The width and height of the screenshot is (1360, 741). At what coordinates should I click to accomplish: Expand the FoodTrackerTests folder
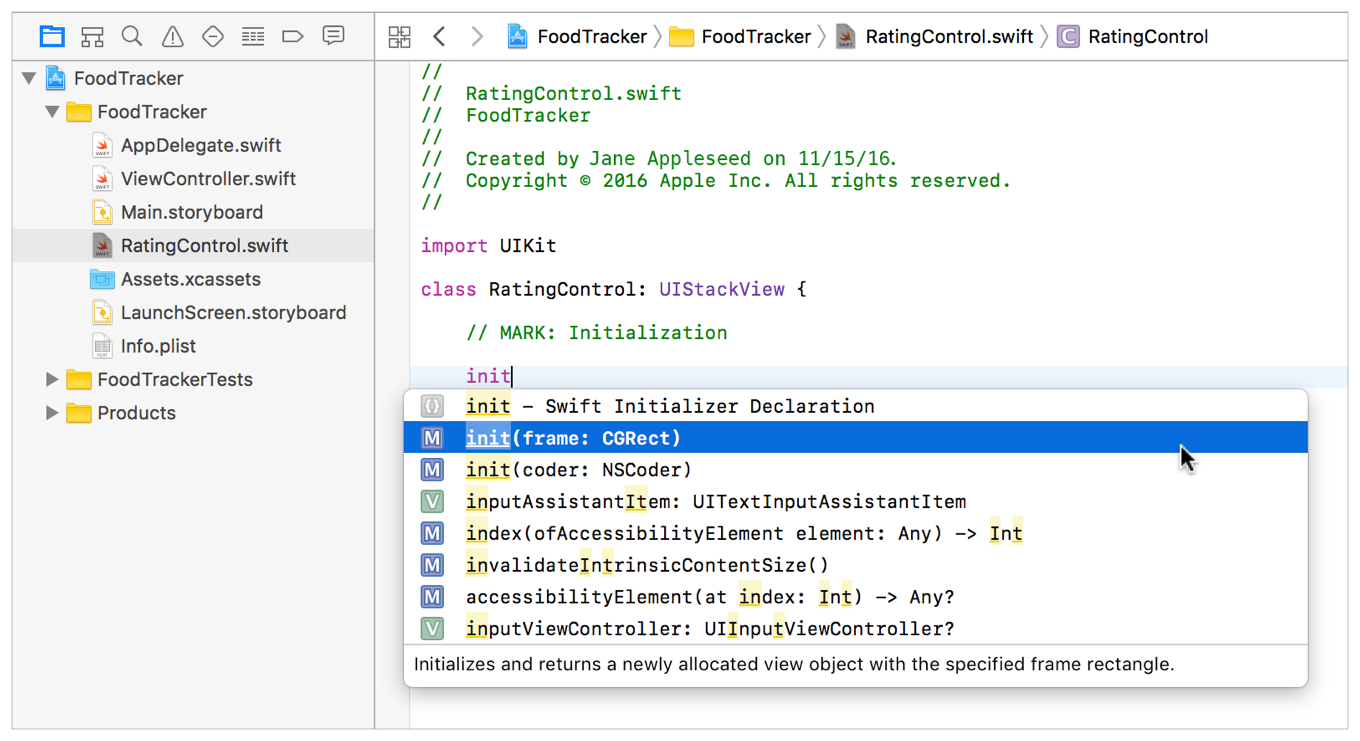pos(52,379)
